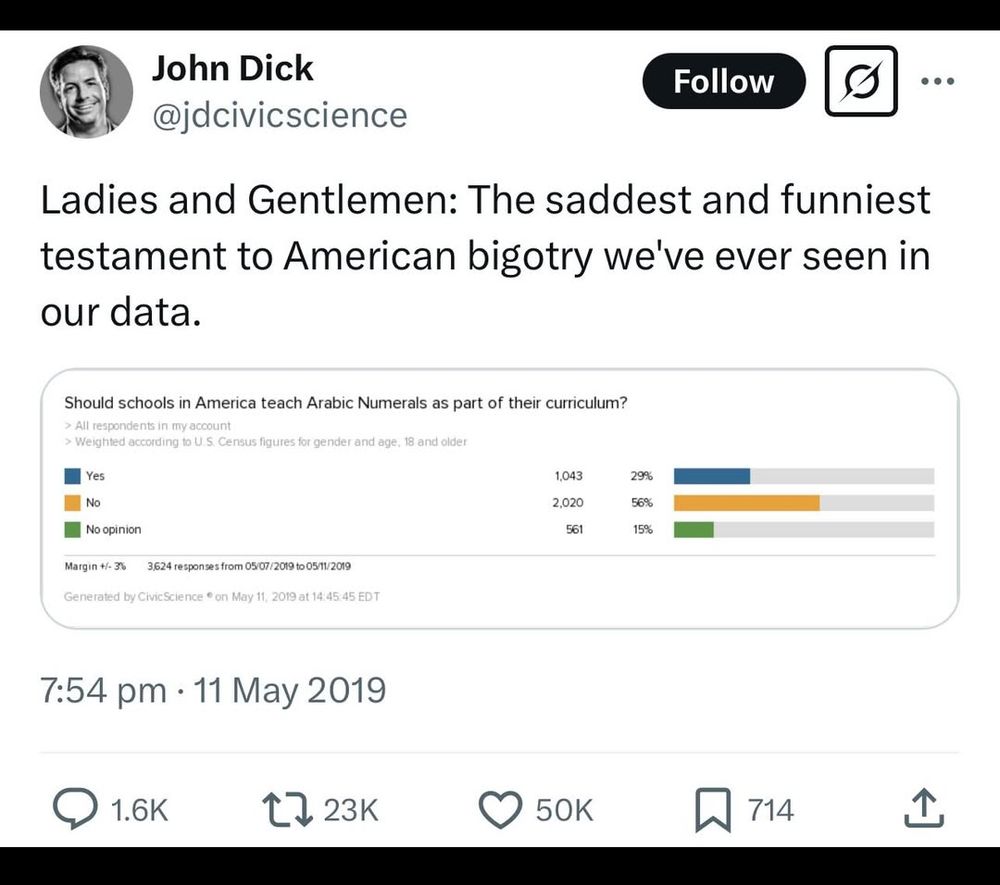Click the Follow button
1000x885 pixels.
pos(724,81)
